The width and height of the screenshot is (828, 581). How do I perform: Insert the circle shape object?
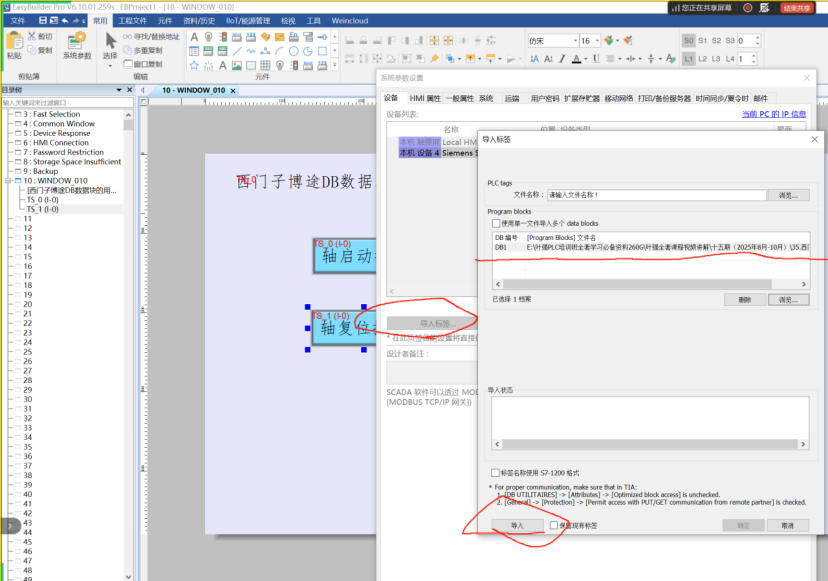coord(294,51)
